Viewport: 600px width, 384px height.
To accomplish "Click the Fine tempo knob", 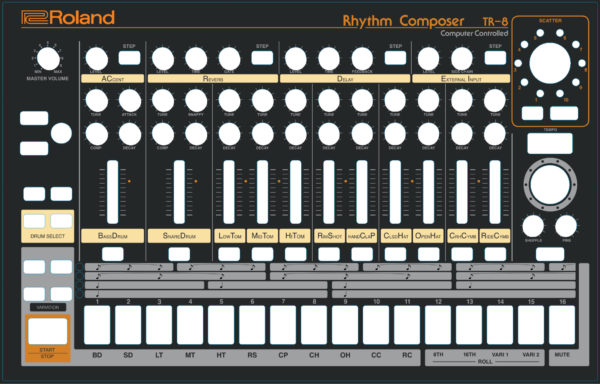I will (566, 226).
